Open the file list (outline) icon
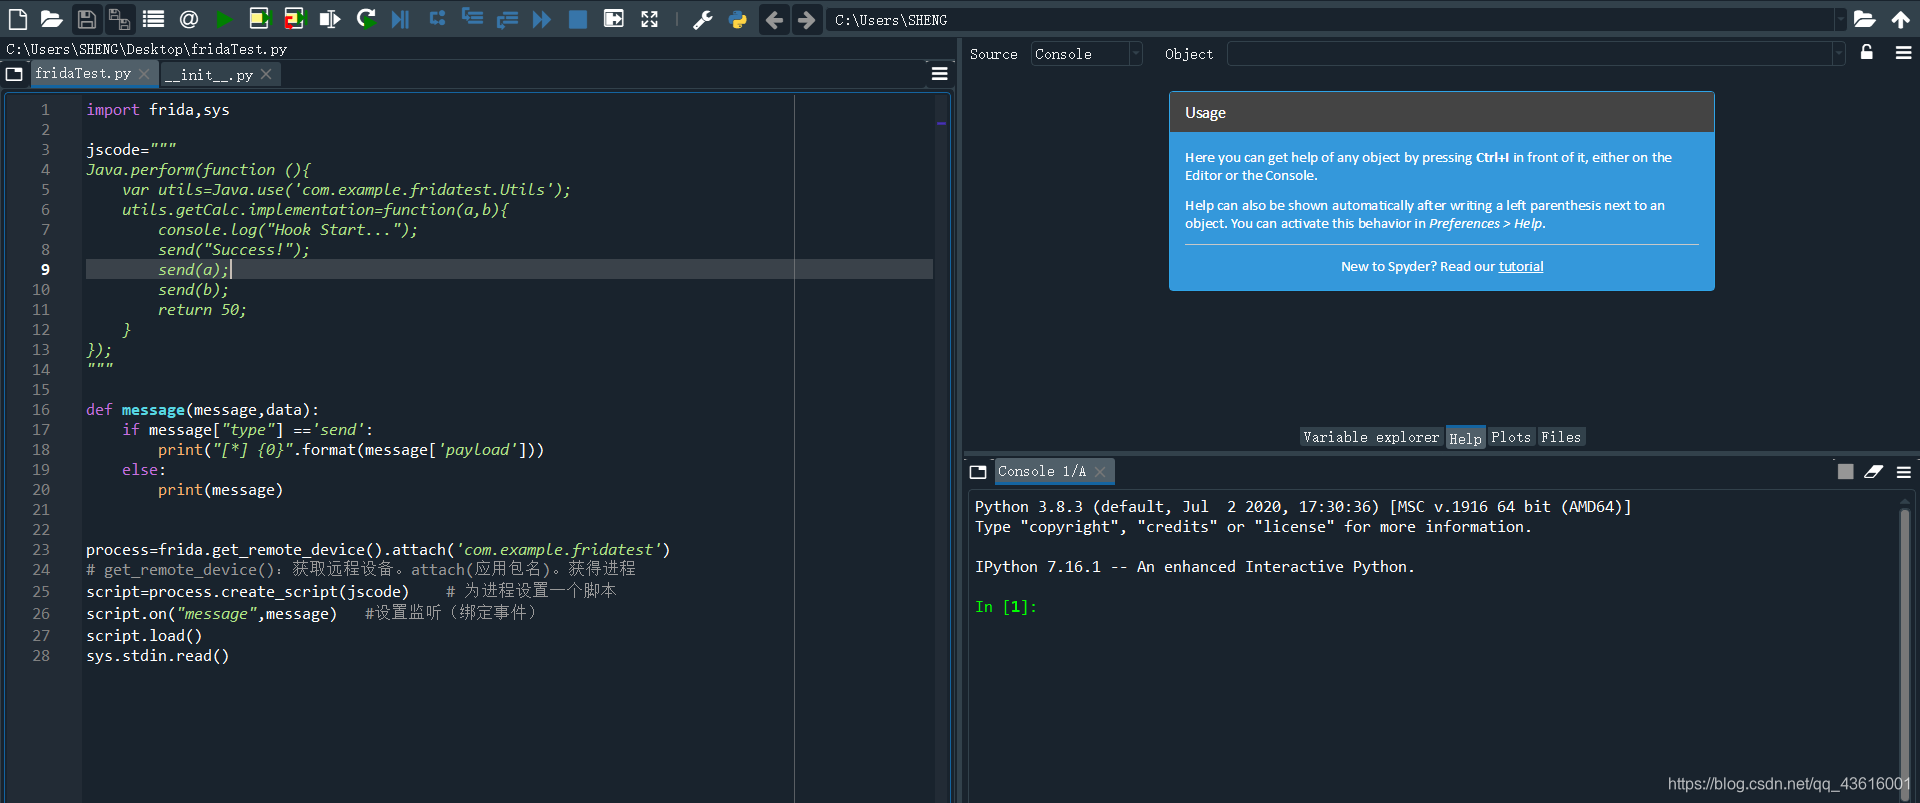Viewport: 1920px width, 803px height. (x=153, y=19)
